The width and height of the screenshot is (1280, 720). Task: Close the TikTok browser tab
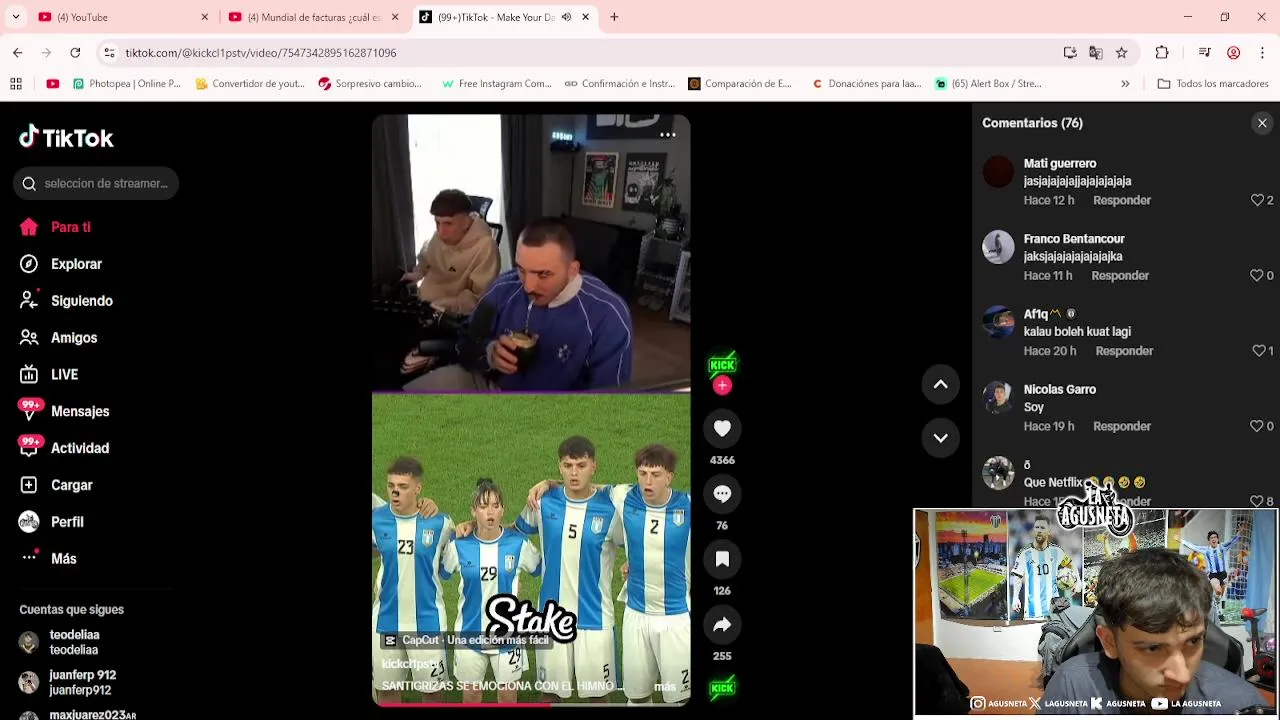tap(585, 17)
